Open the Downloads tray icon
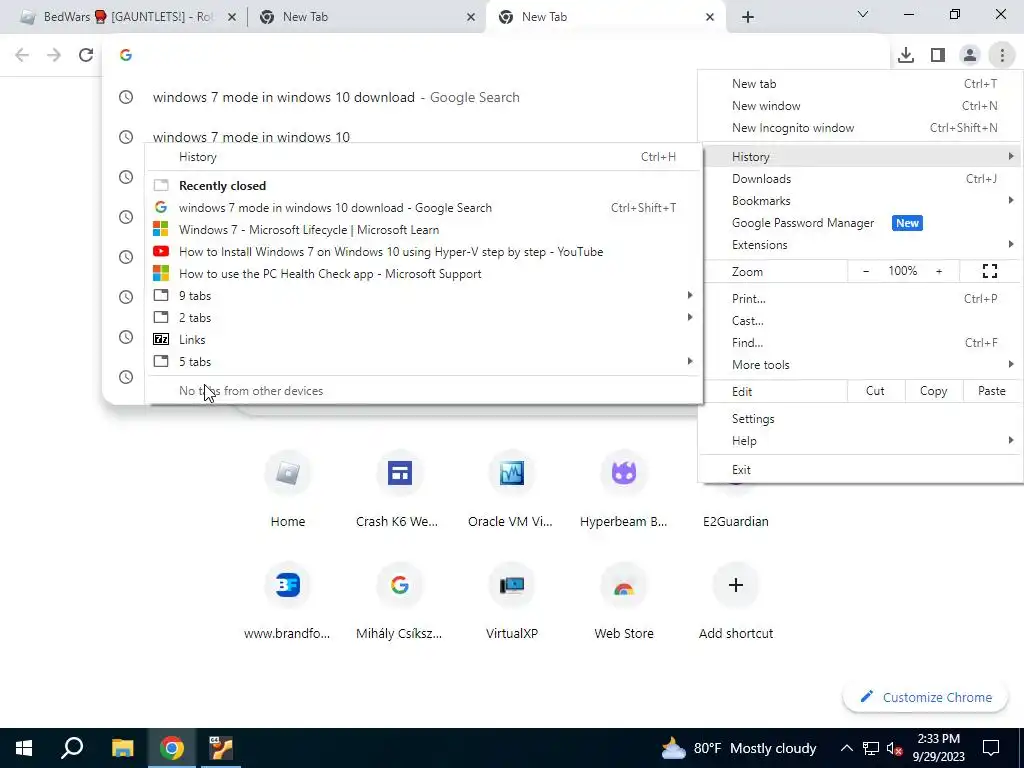This screenshot has height=768, width=1024. pyautogui.click(x=906, y=55)
